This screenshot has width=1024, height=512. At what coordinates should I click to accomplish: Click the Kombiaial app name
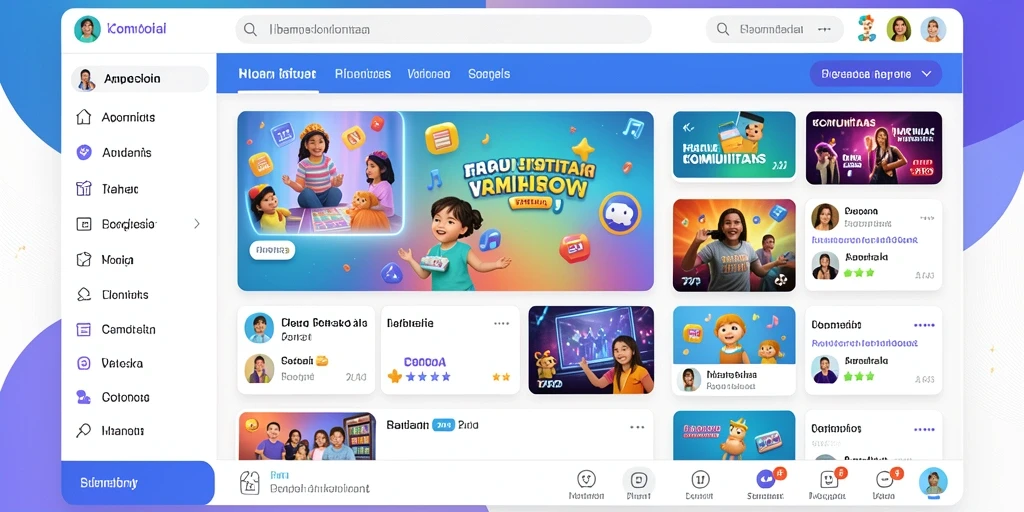136,29
